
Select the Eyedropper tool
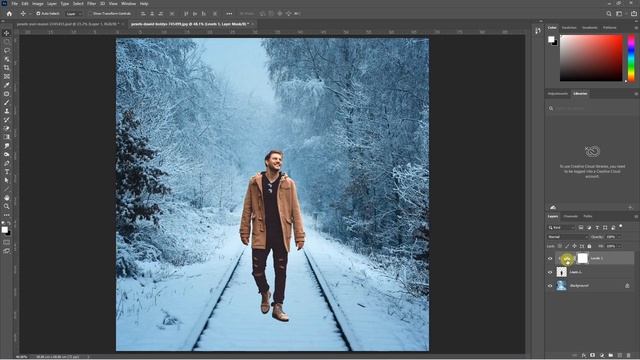point(7,85)
